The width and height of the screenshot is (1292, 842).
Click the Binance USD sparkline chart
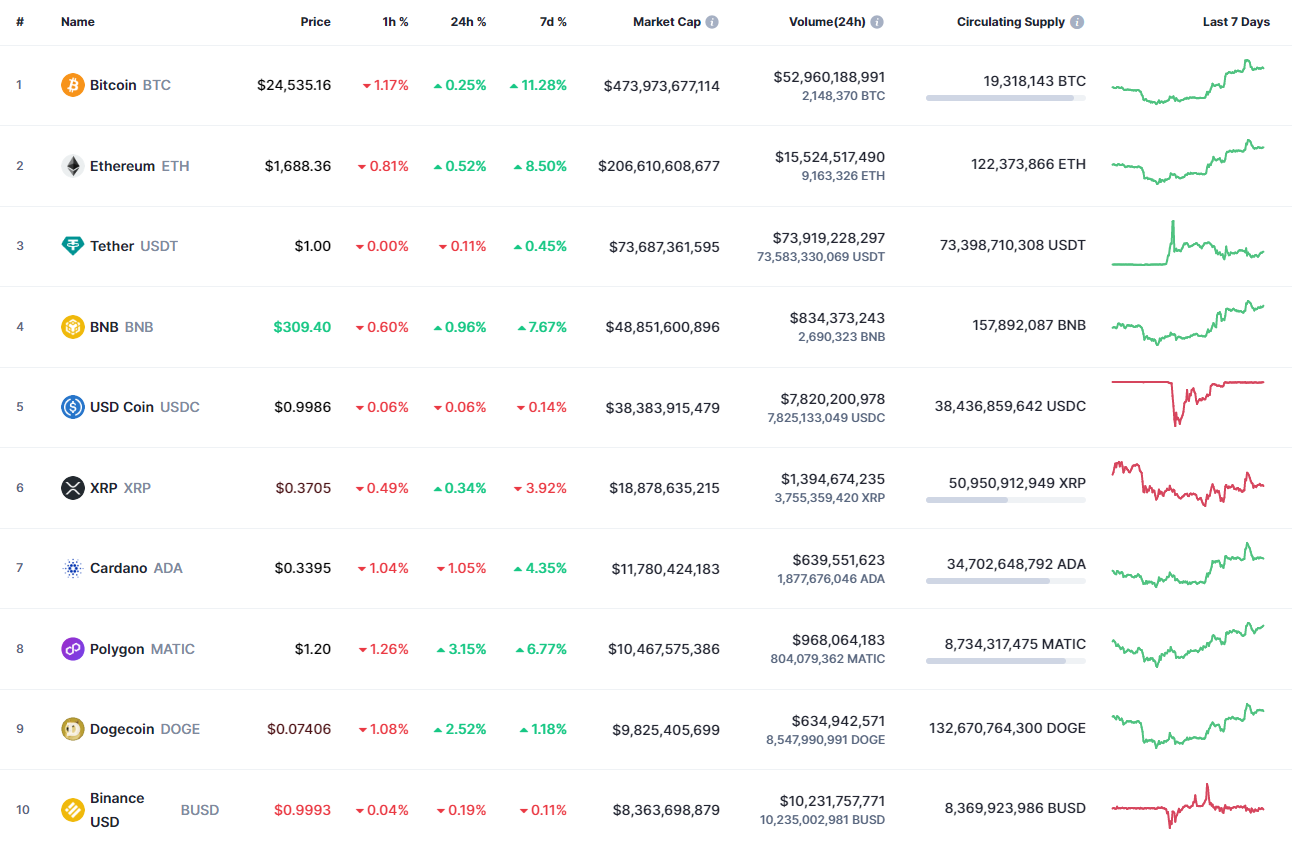[1188, 810]
